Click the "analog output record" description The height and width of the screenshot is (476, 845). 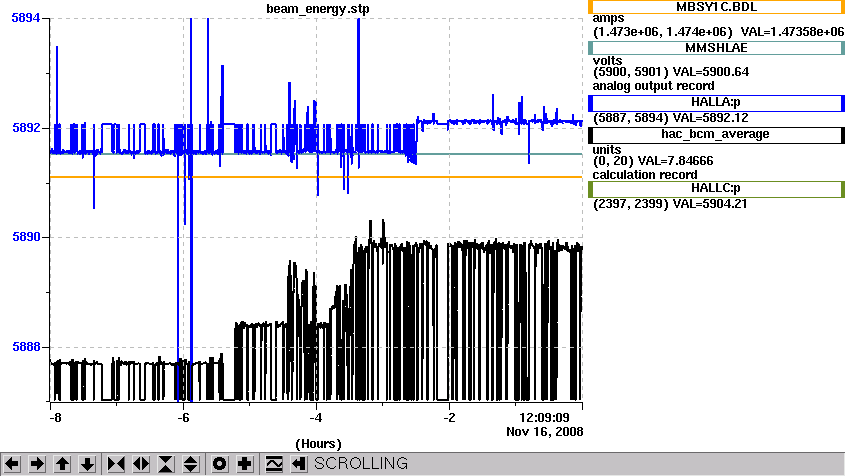tap(654, 86)
